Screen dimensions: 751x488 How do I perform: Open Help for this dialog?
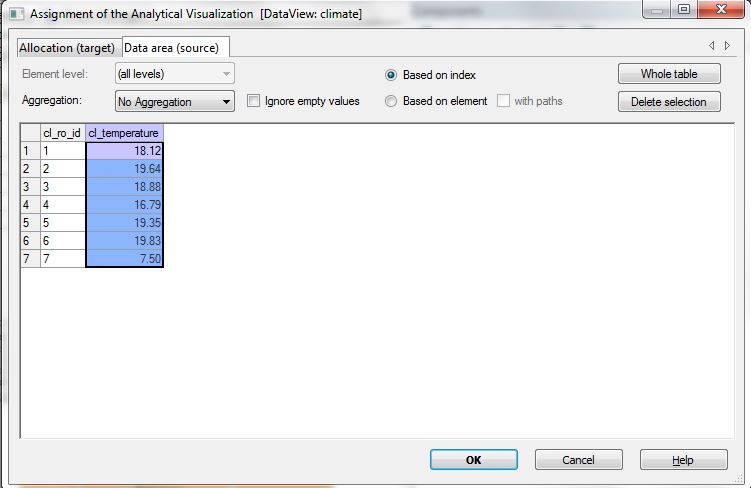[x=683, y=460]
